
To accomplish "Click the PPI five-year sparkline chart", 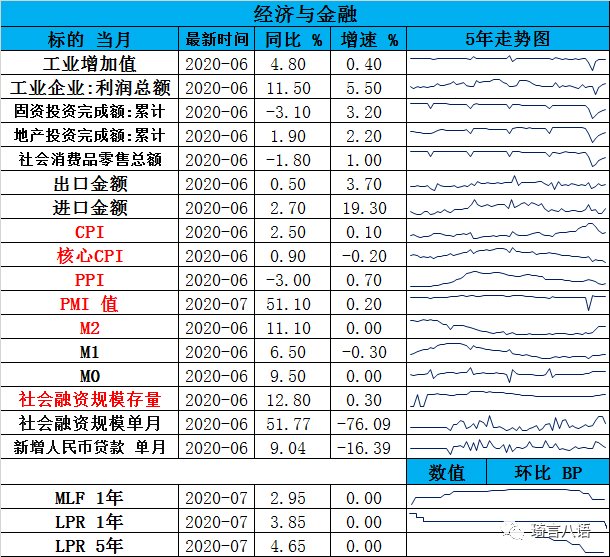I will click(508, 280).
